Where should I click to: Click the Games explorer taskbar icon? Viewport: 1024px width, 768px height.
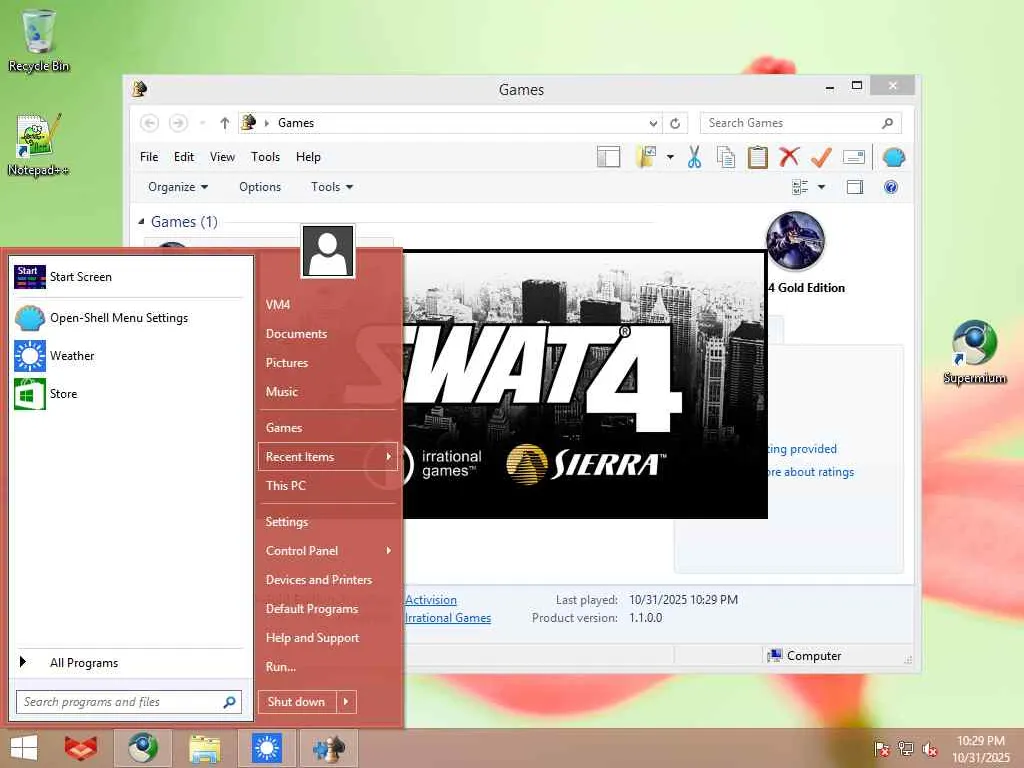(328, 748)
